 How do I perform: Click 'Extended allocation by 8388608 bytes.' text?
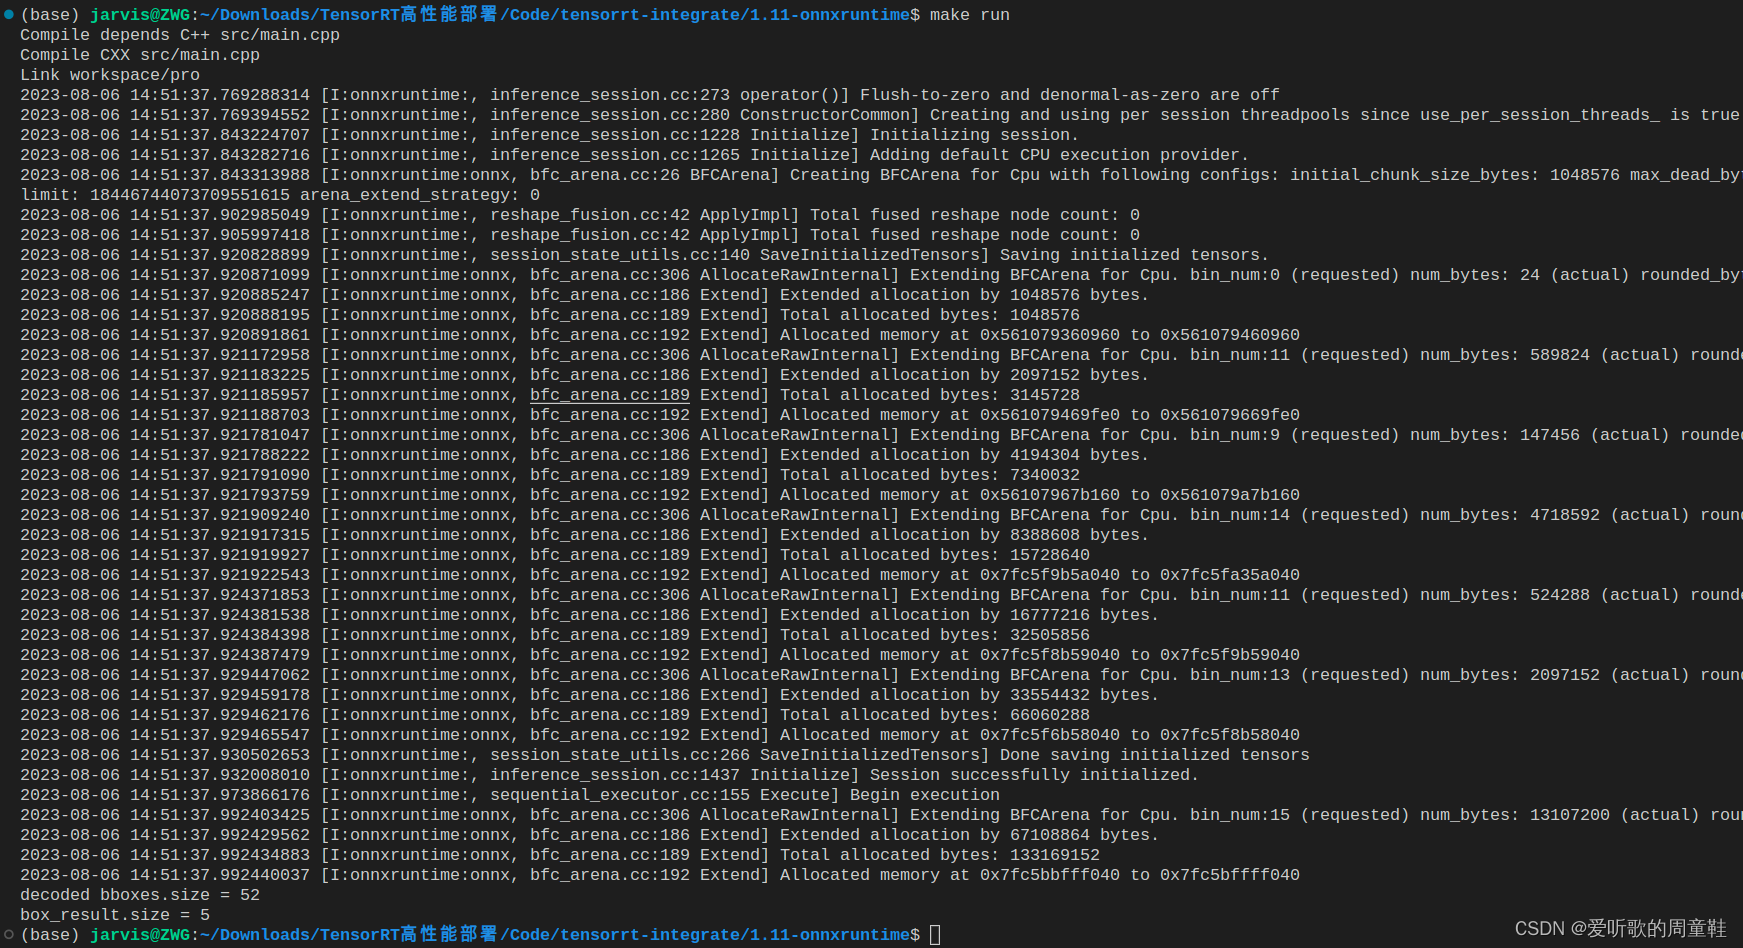[965, 535]
